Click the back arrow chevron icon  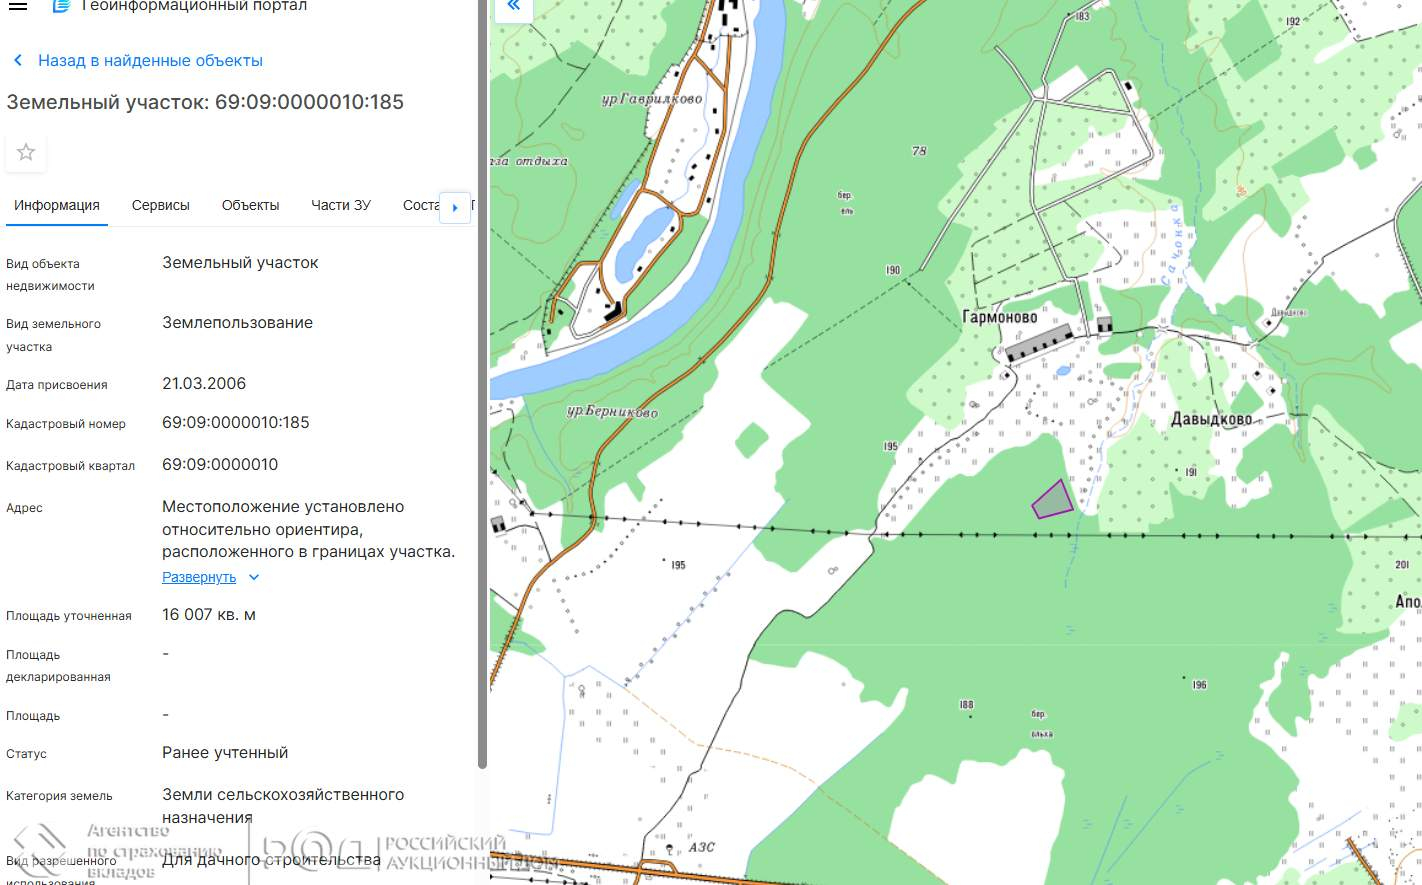(x=18, y=61)
